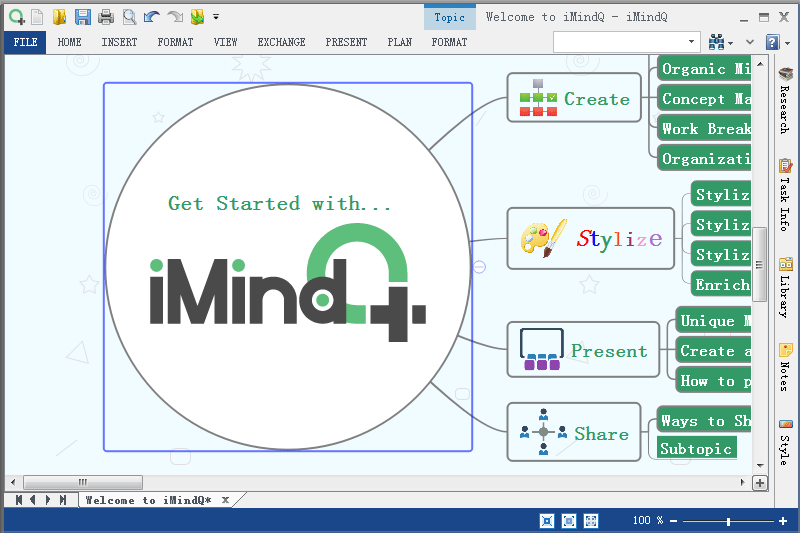Open the Library side panel

tap(786, 287)
